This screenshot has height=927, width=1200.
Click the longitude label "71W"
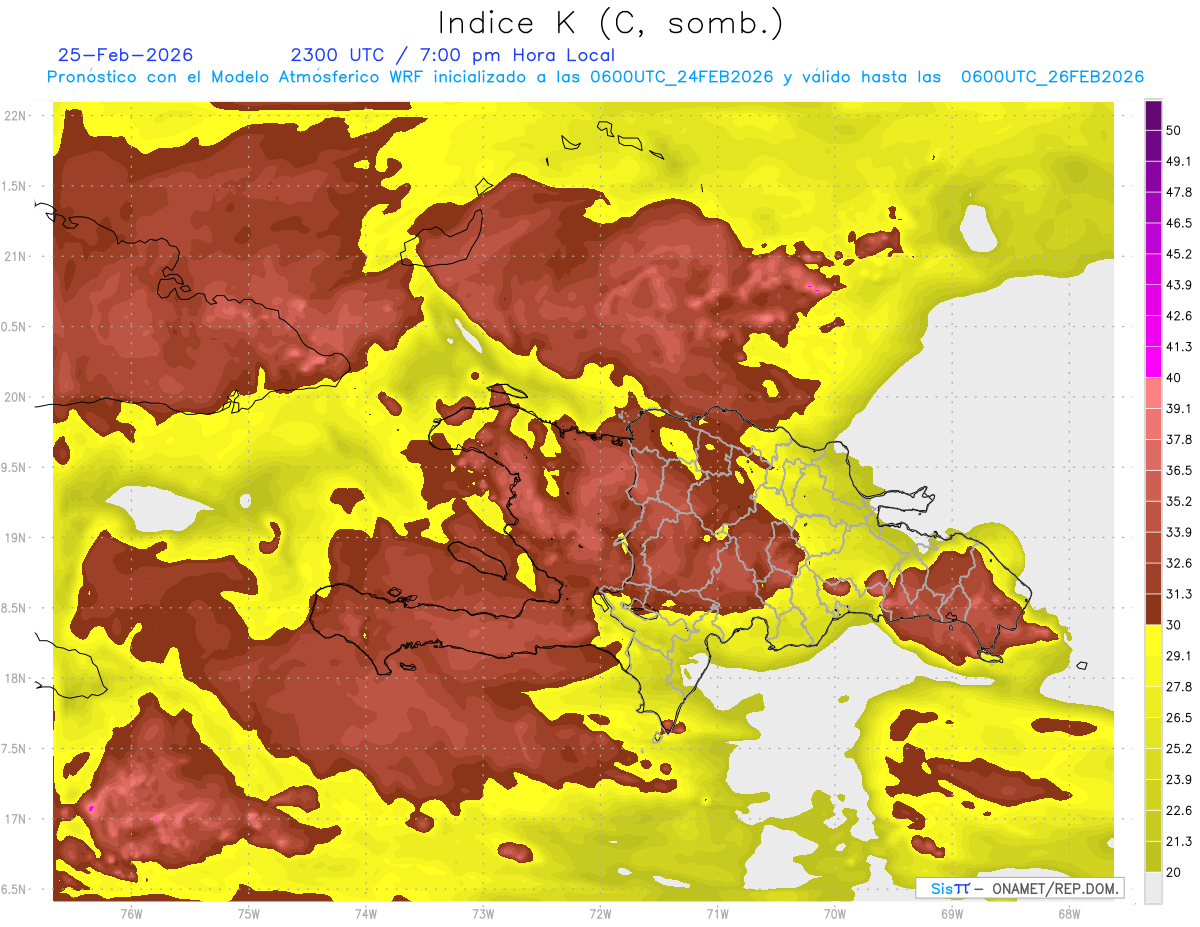717,913
